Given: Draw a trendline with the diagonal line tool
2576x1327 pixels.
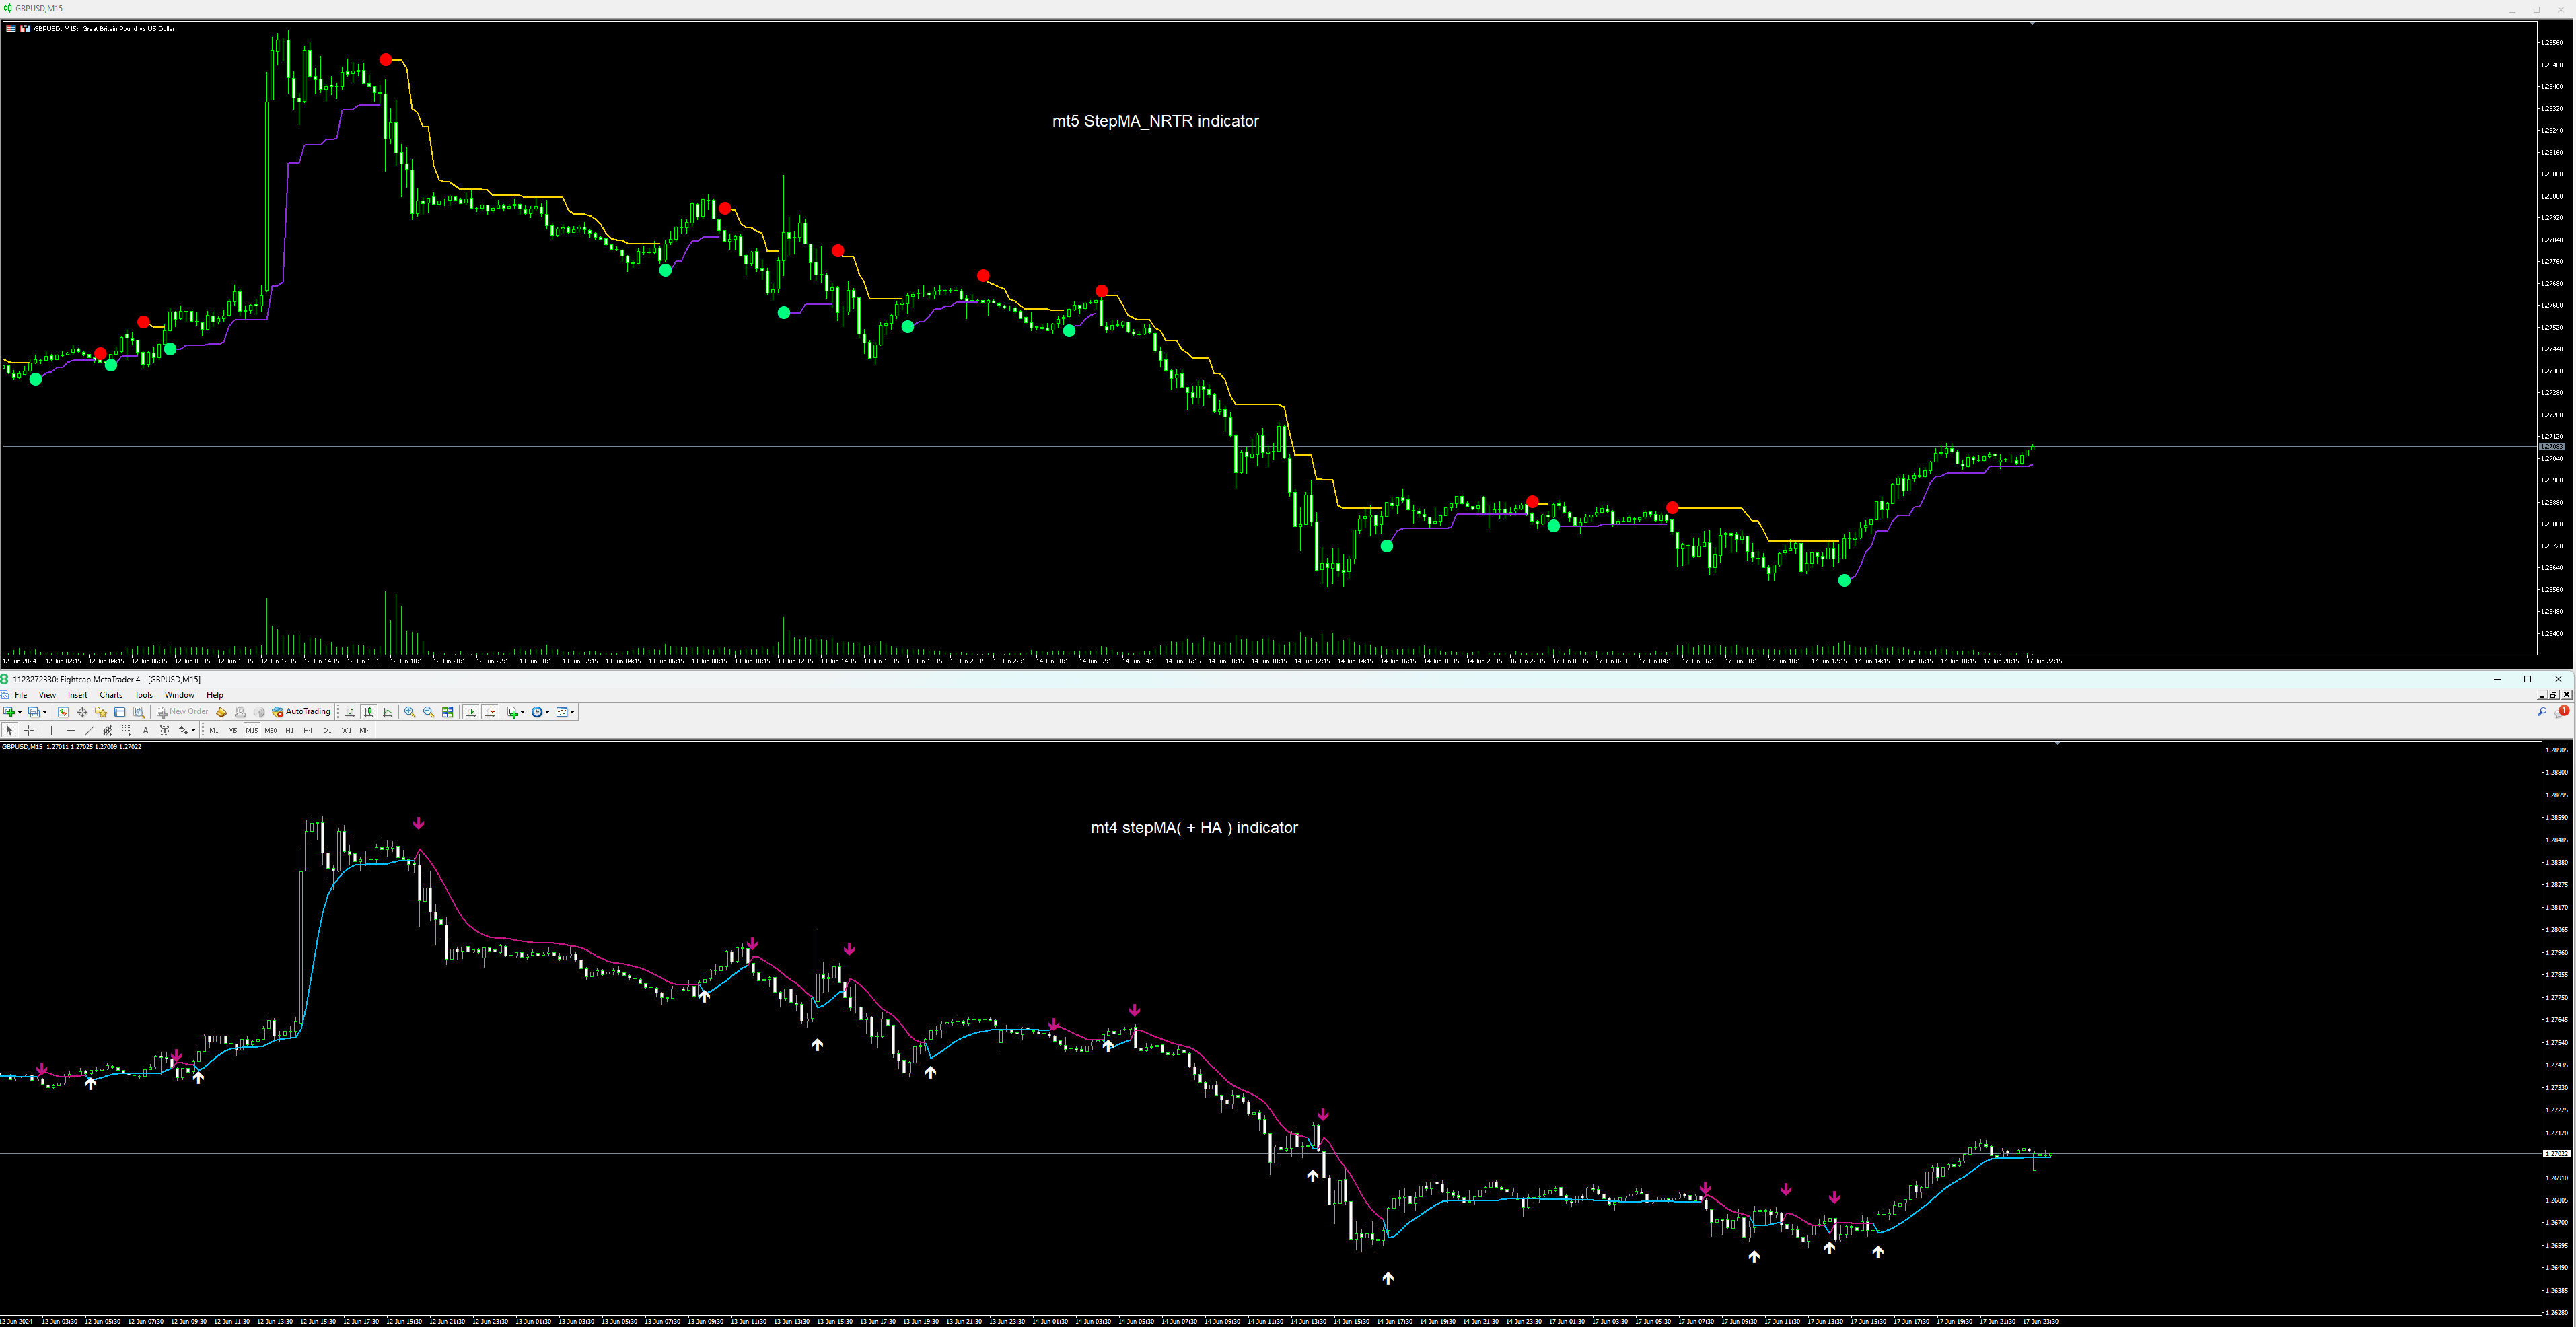Looking at the screenshot, I should [89, 731].
